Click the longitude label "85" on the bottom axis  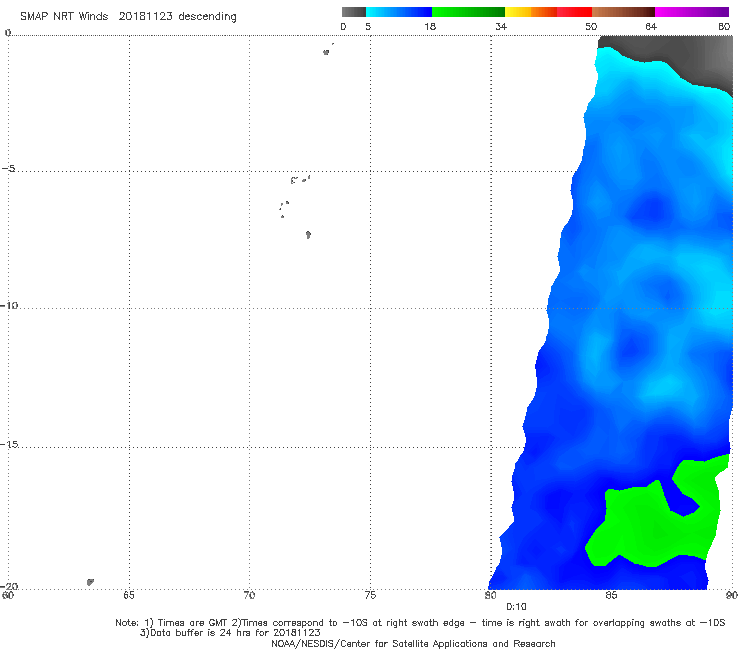tap(611, 595)
